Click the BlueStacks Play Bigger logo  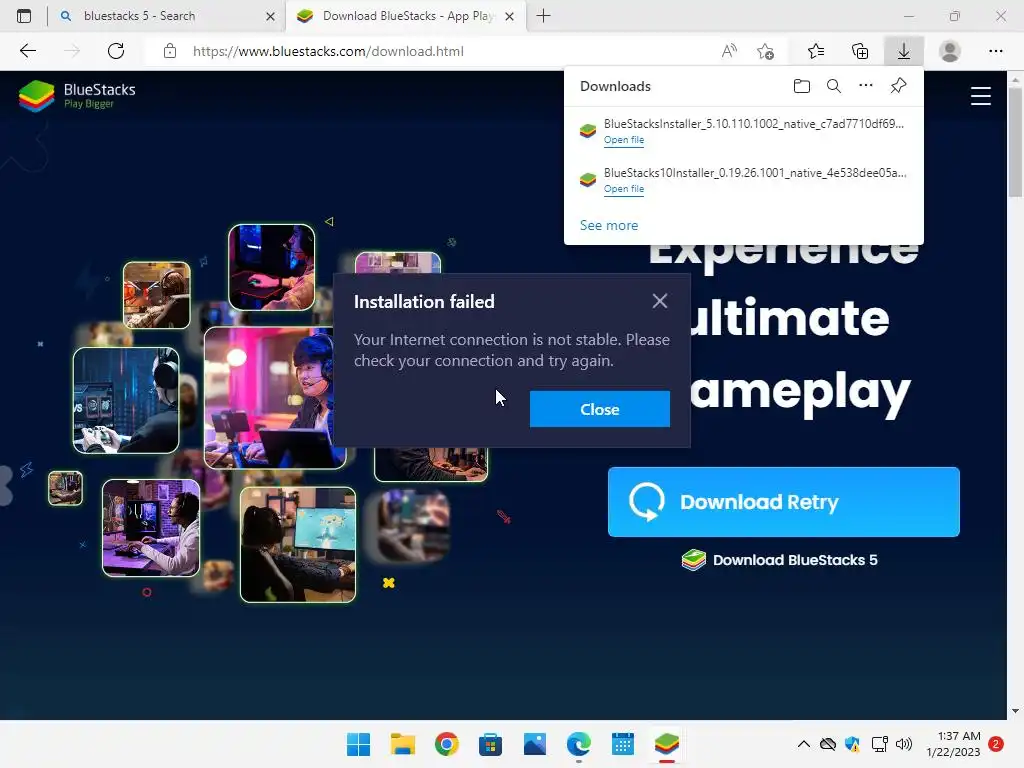click(x=77, y=95)
